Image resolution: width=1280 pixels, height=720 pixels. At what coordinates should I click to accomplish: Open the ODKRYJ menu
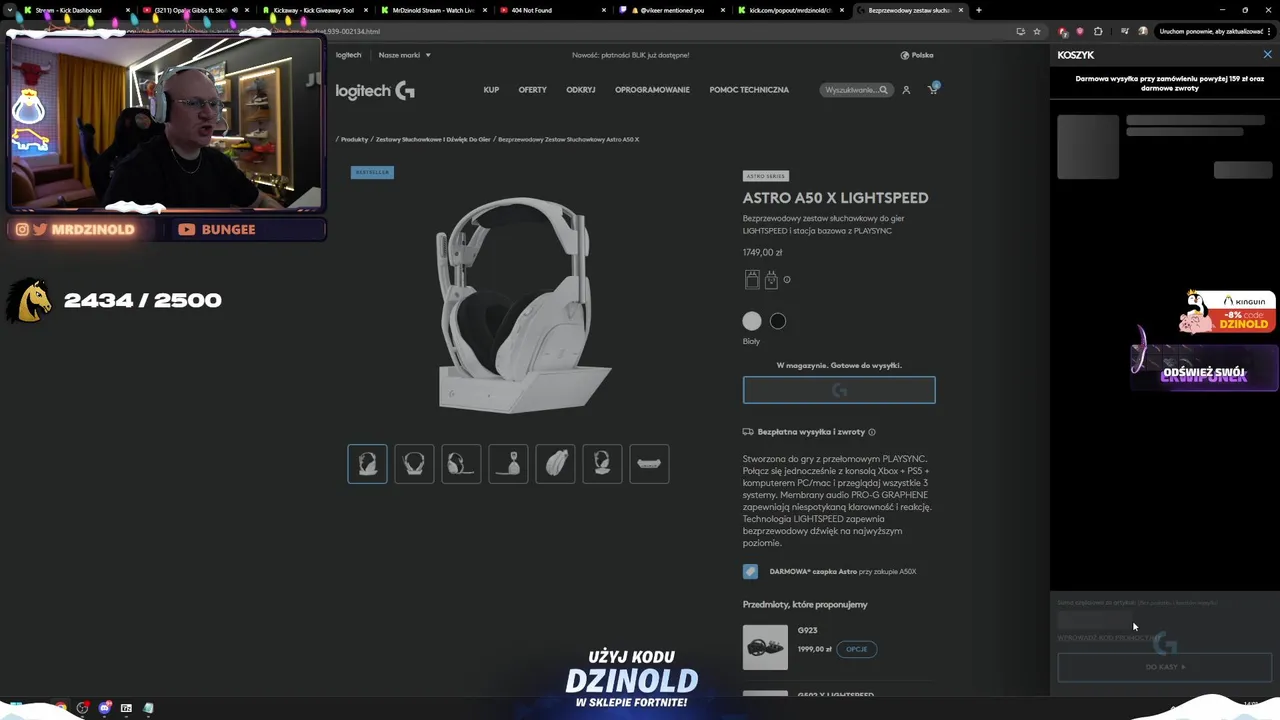tap(581, 90)
